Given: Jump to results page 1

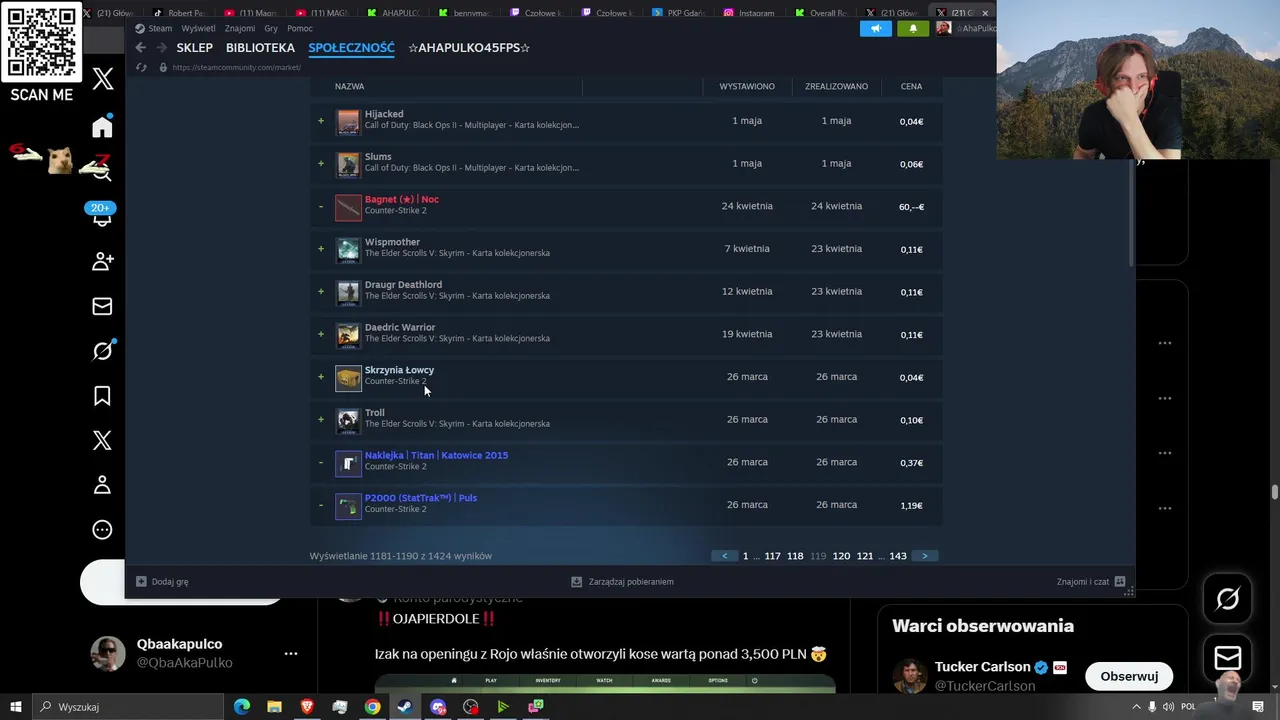Looking at the screenshot, I should pos(745,556).
